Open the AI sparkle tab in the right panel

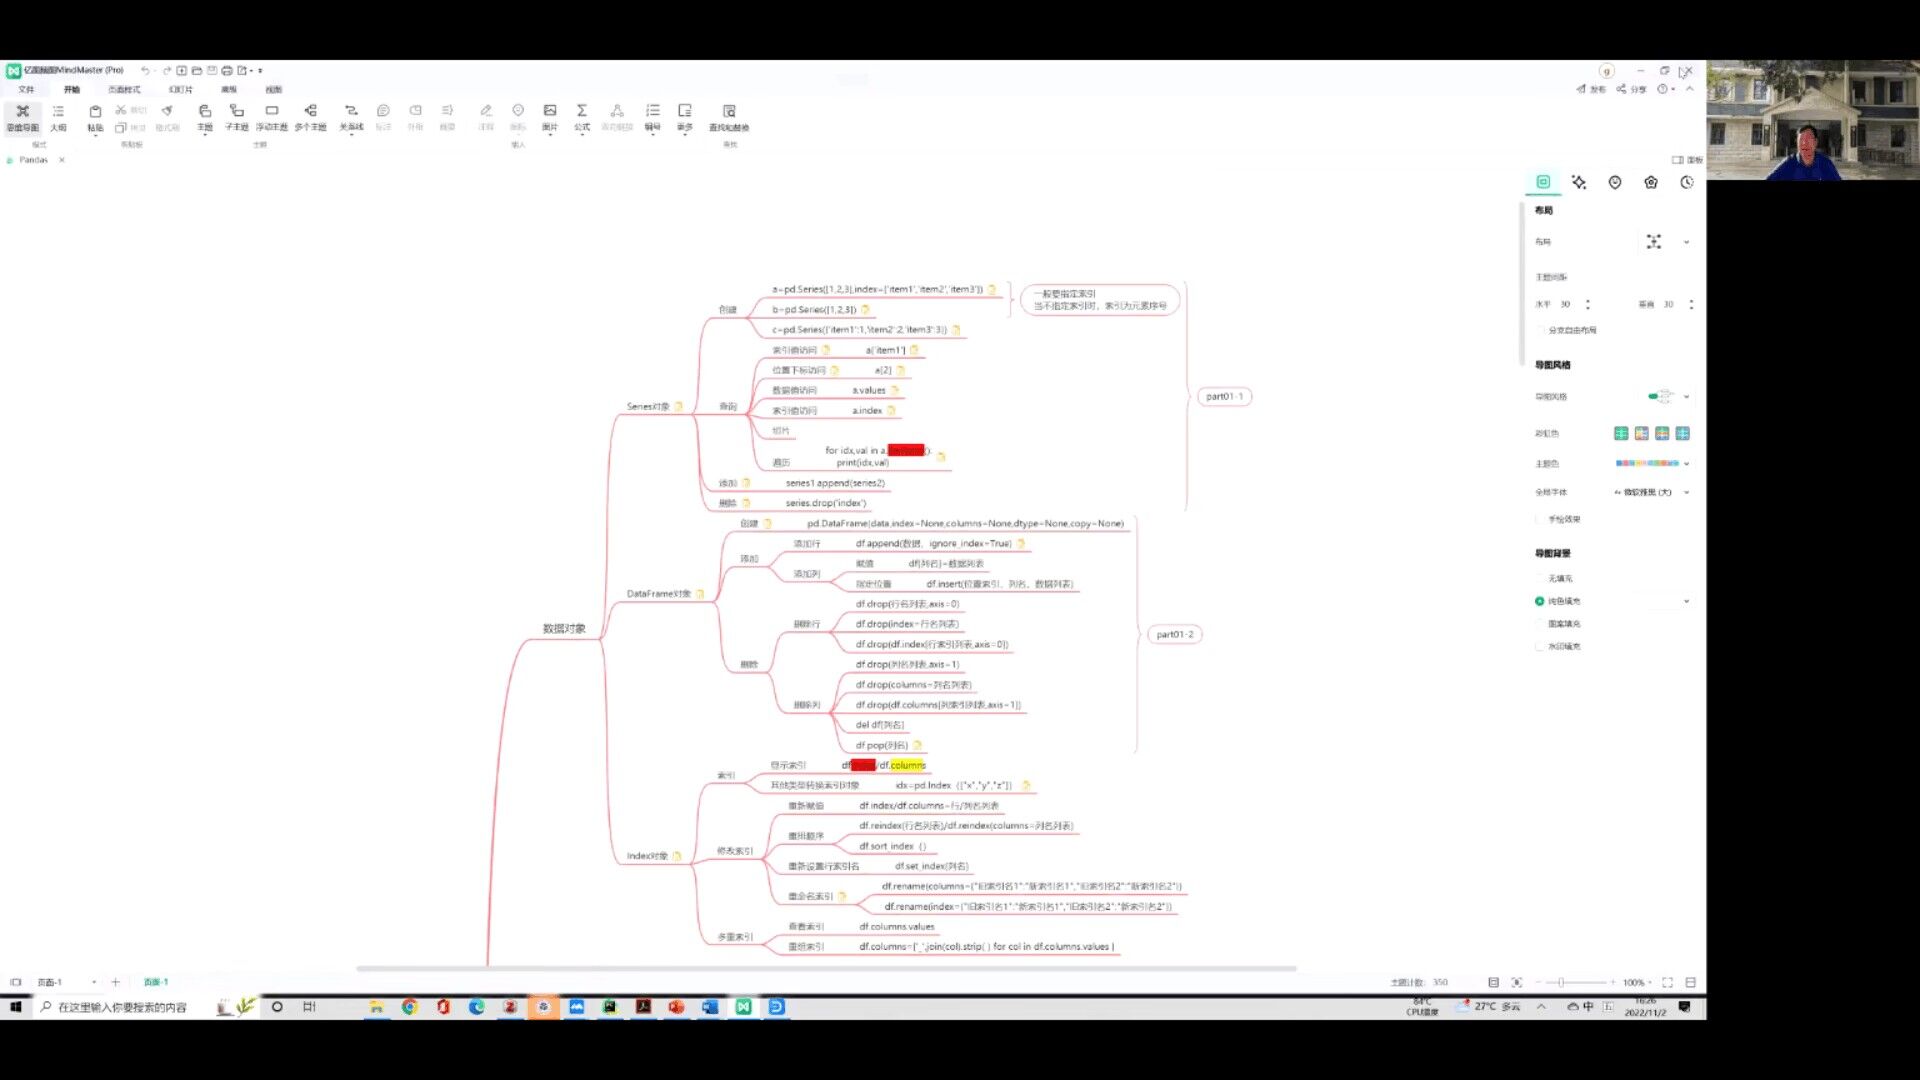click(1579, 182)
